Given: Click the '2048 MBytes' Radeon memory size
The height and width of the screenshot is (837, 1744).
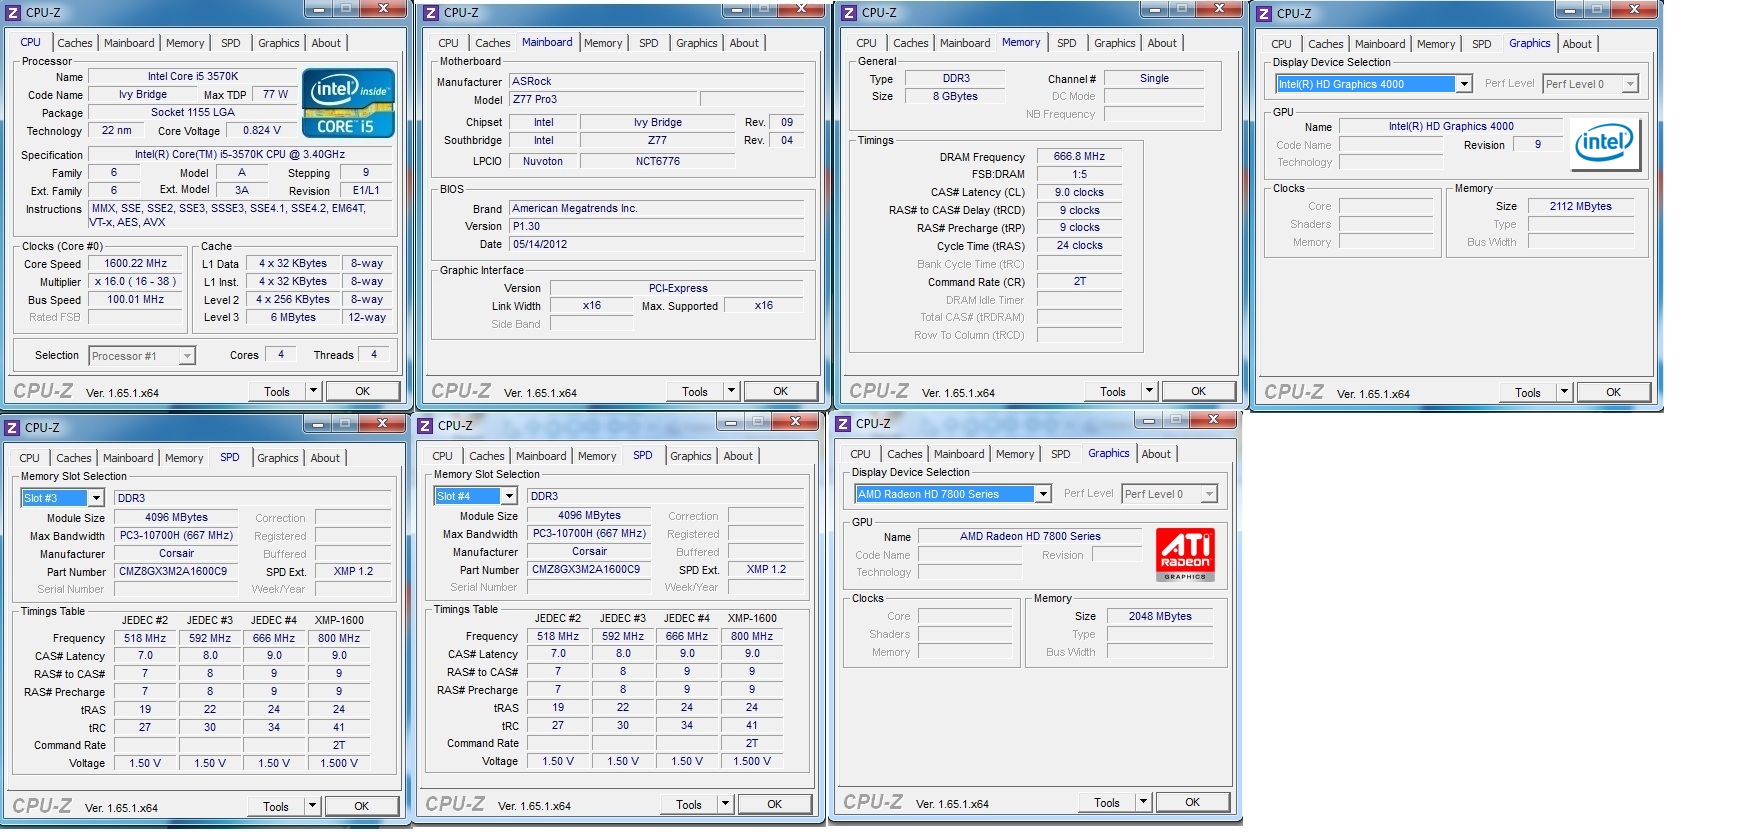Looking at the screenshot, I should [1160, 617].
